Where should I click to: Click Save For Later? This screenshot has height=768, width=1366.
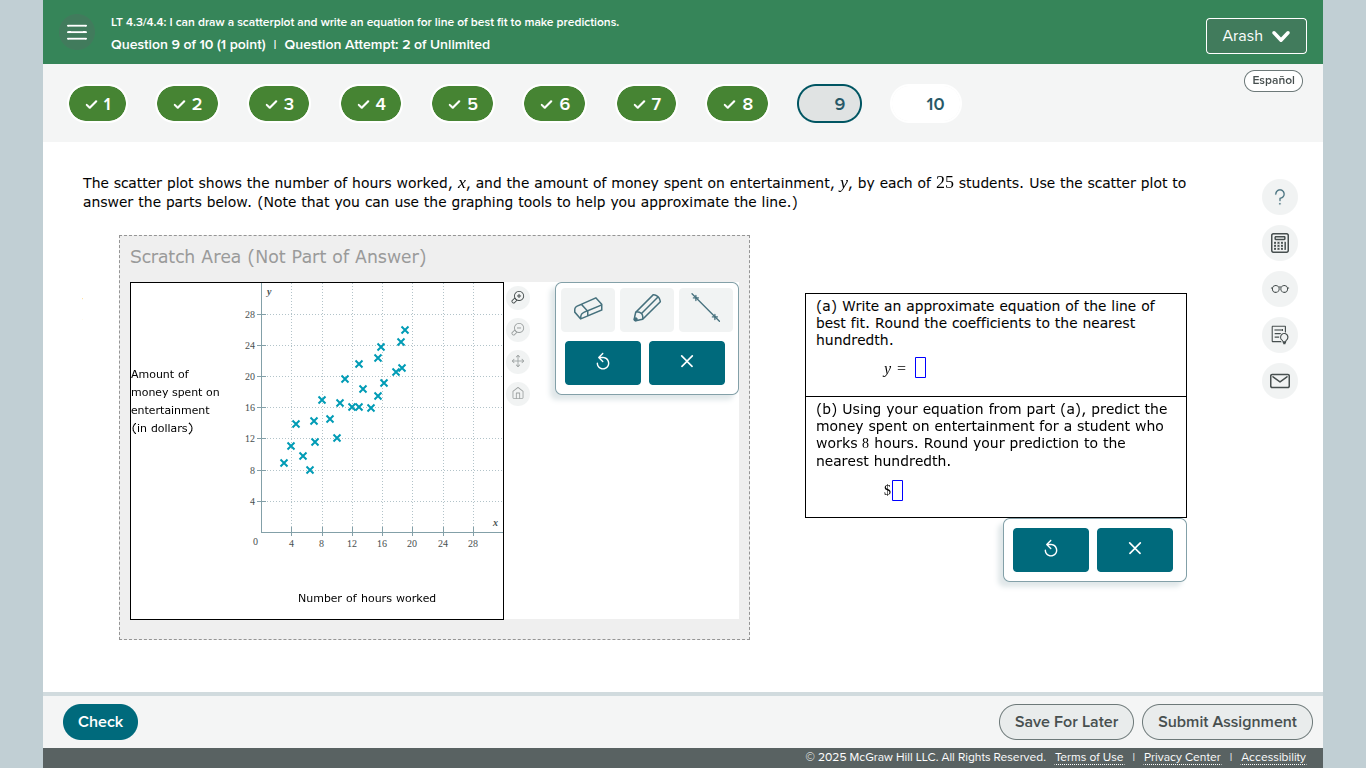tap(1066, 721)
